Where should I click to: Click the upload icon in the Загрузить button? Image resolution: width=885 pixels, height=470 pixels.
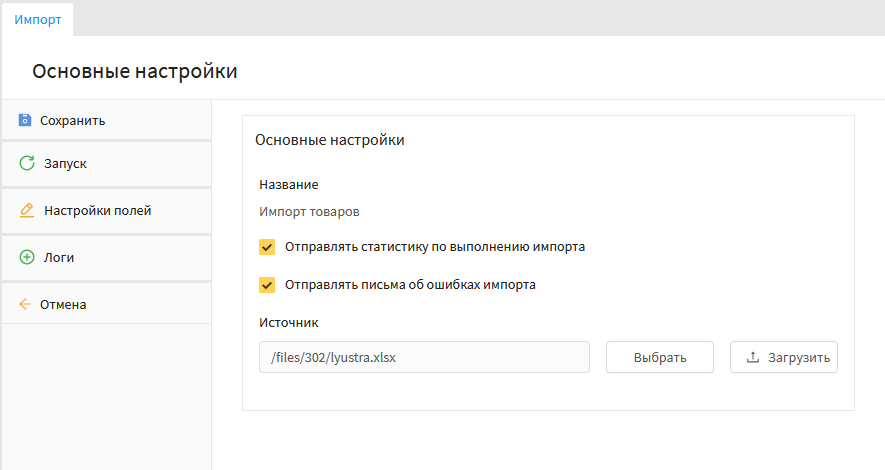[x=753, y=357]
